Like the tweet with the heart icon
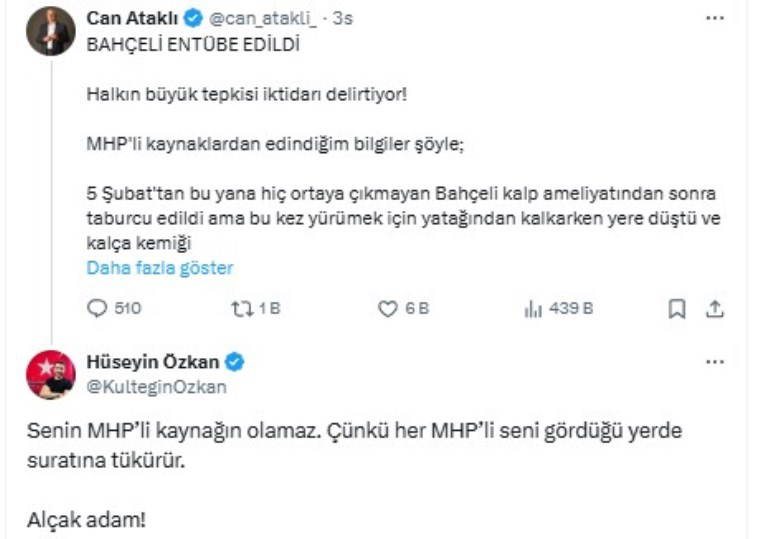This screenshot has height=539, width=760. 388,309
